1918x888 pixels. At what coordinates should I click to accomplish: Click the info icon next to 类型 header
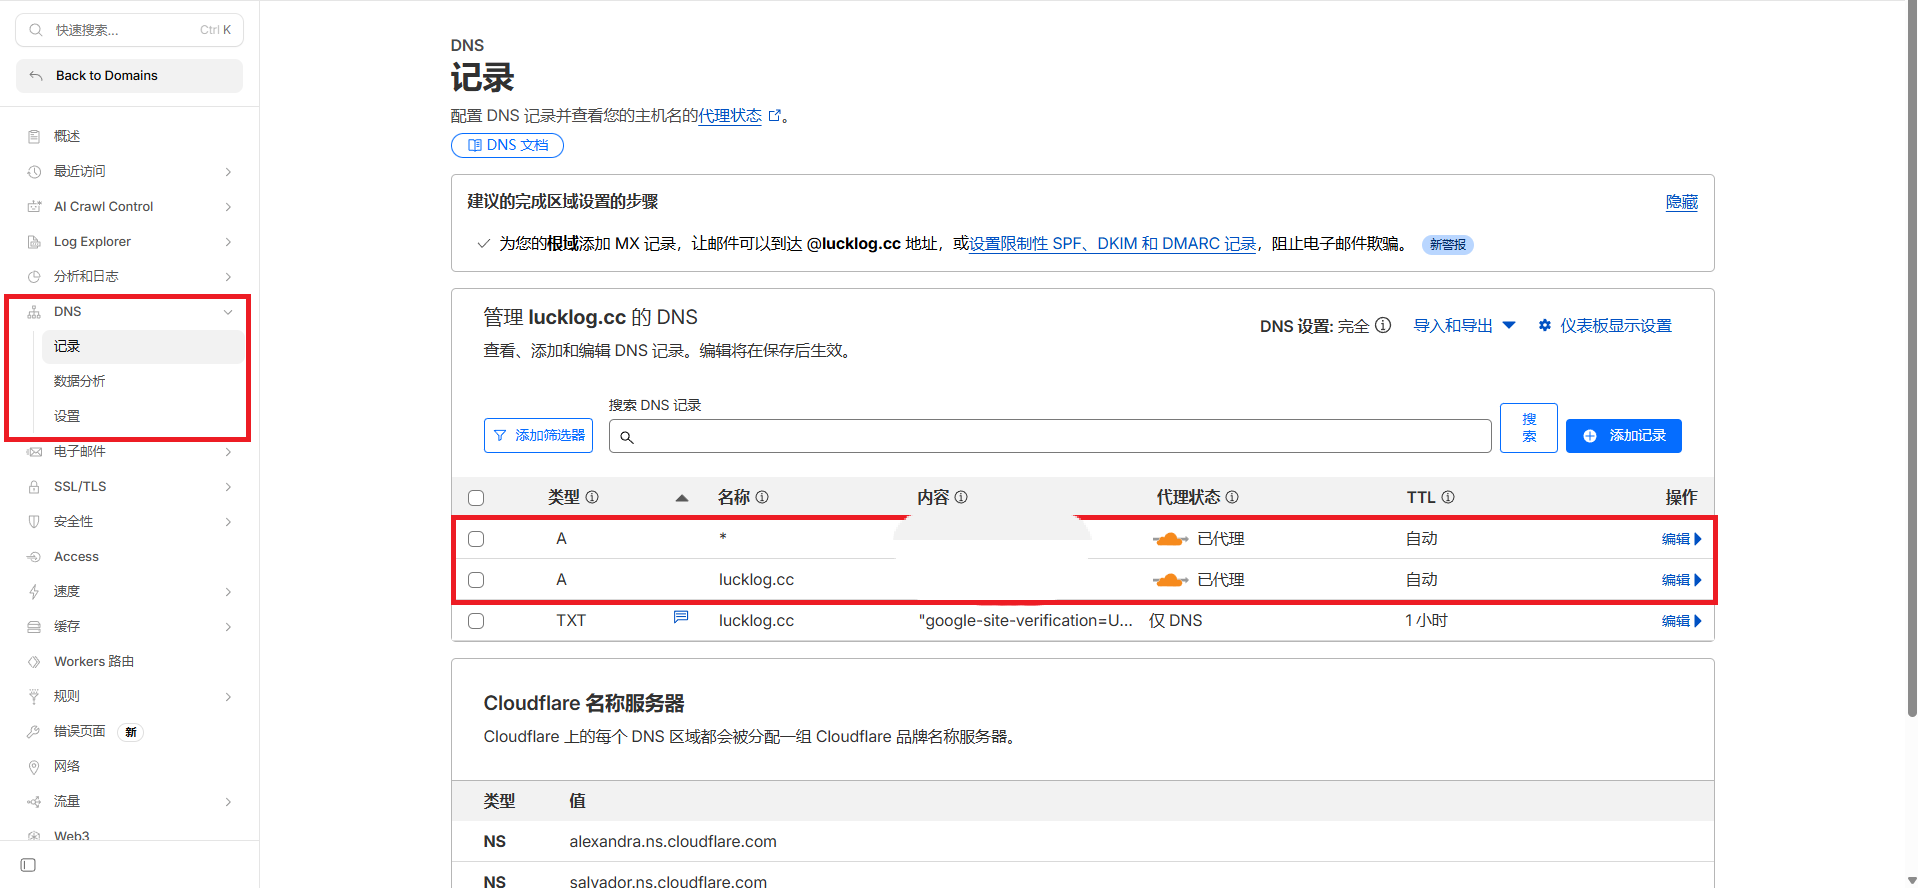(x=592, y=497)
